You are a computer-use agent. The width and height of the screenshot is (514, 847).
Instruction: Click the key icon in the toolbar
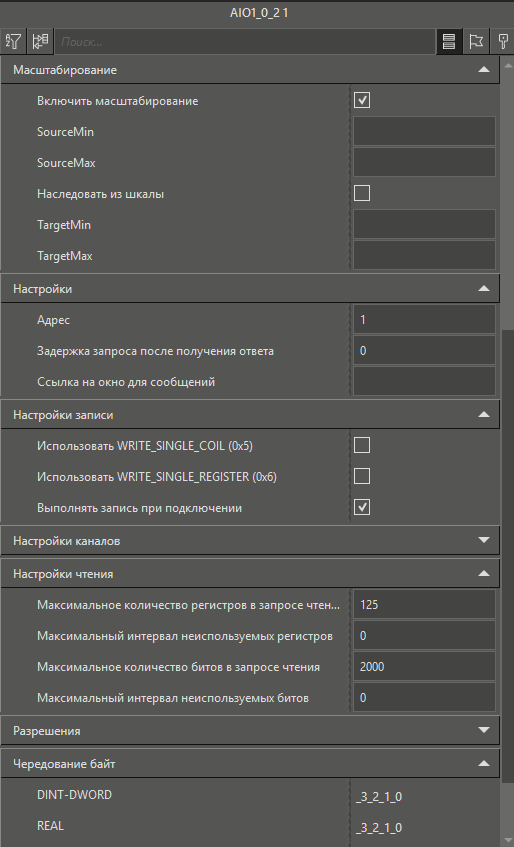click(x=503, y=41)
